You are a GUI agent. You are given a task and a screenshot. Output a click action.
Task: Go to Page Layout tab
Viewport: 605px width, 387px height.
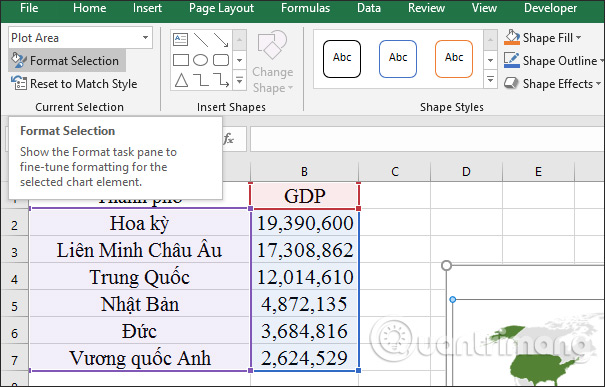pos(221,8)
